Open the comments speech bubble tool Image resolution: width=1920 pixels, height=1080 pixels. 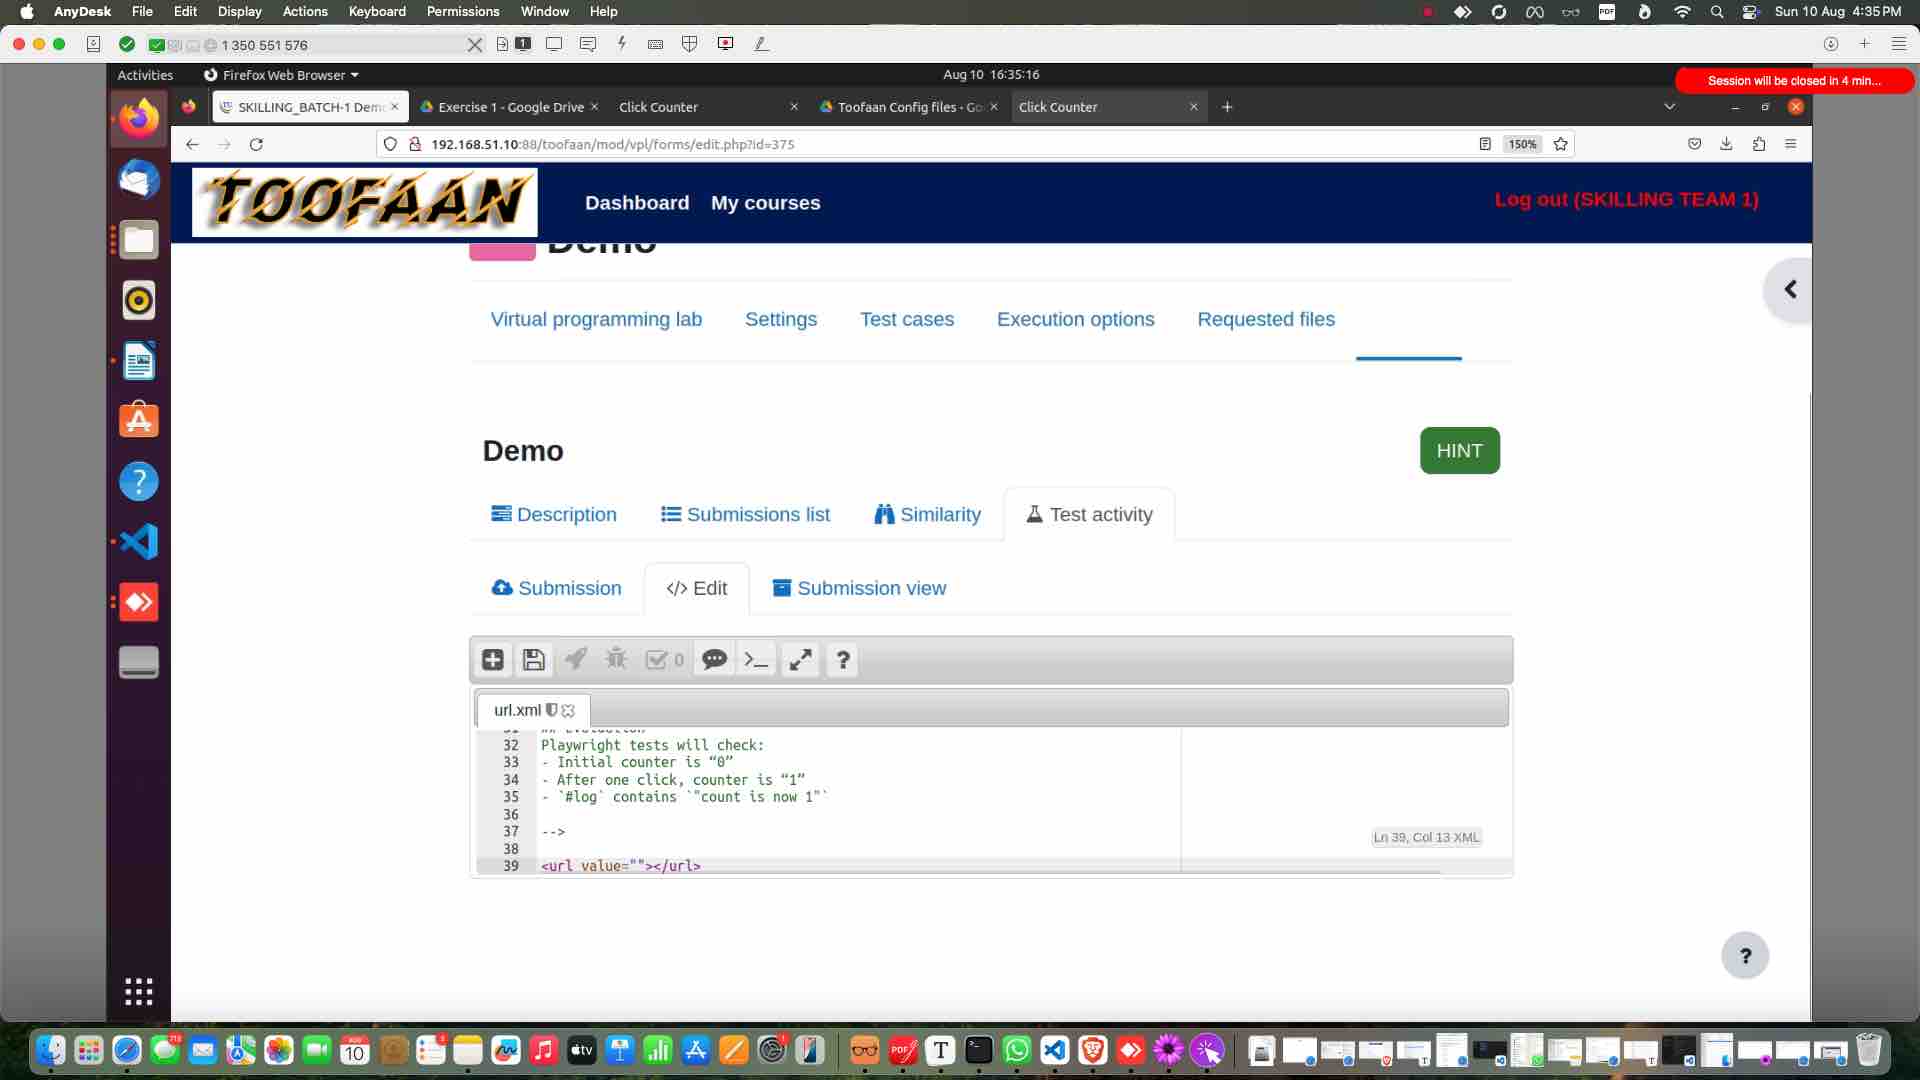(x=714, y=660)
